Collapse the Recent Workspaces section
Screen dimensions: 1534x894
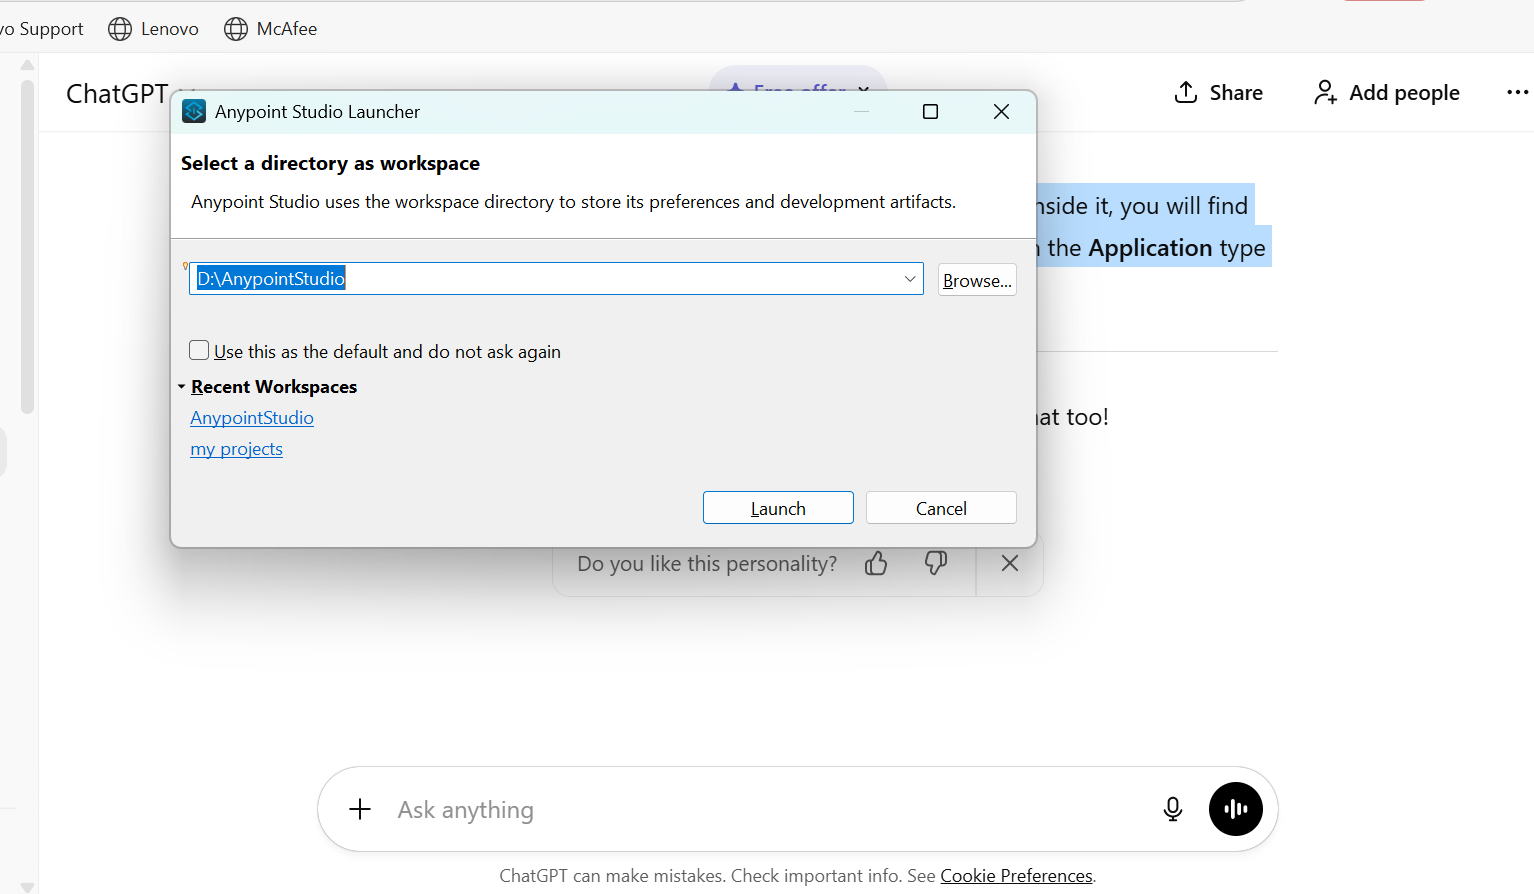[x=182, y=387]
